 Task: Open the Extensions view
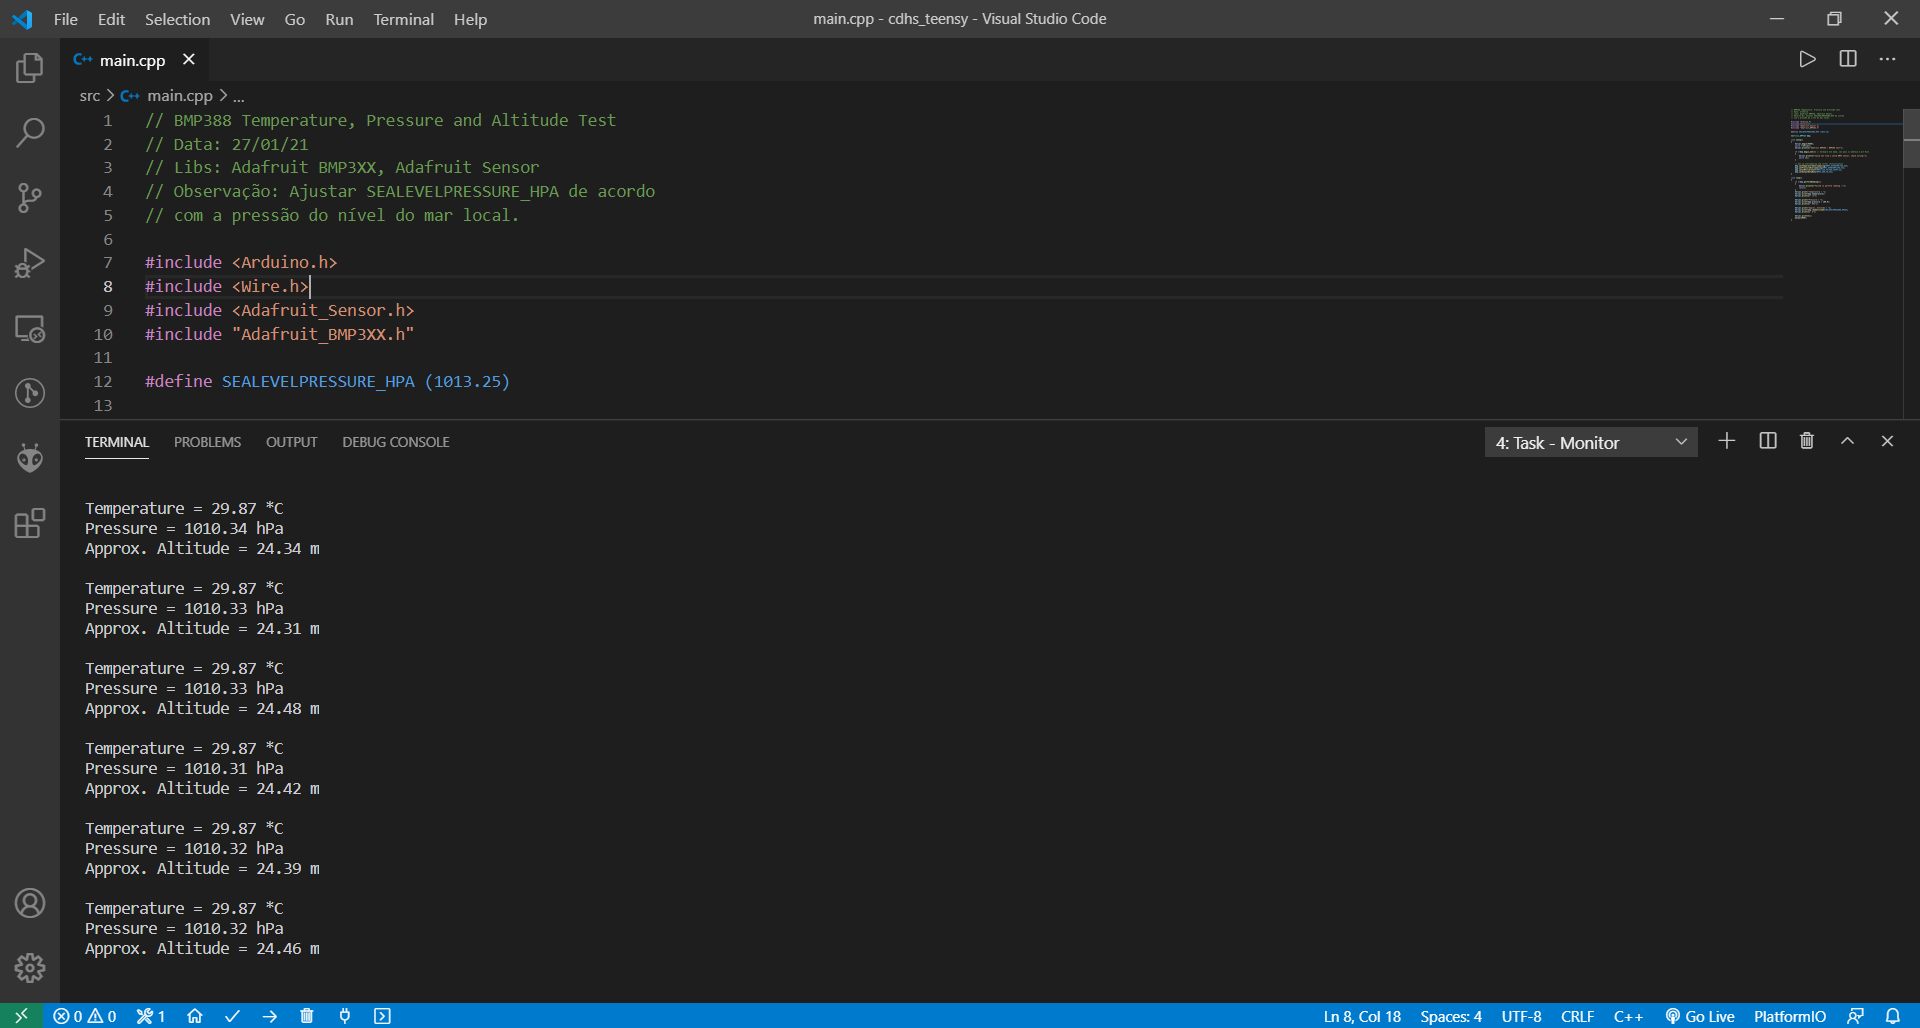30,523
